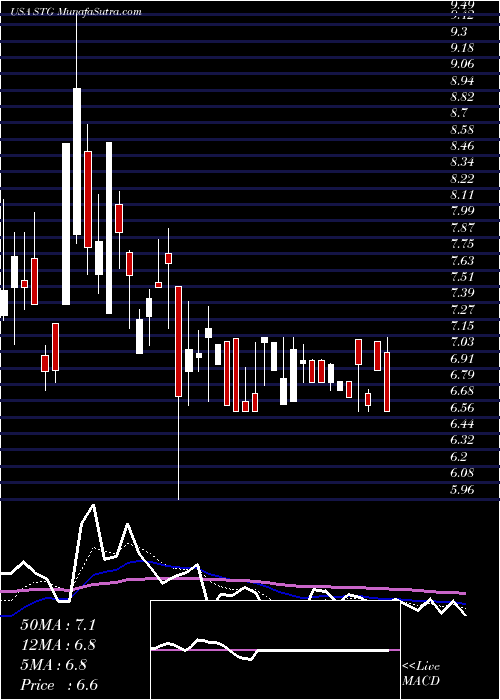Click the Price : 6.6 readout
The width and height of the screenshot is (500, 700).
[59, 685]
